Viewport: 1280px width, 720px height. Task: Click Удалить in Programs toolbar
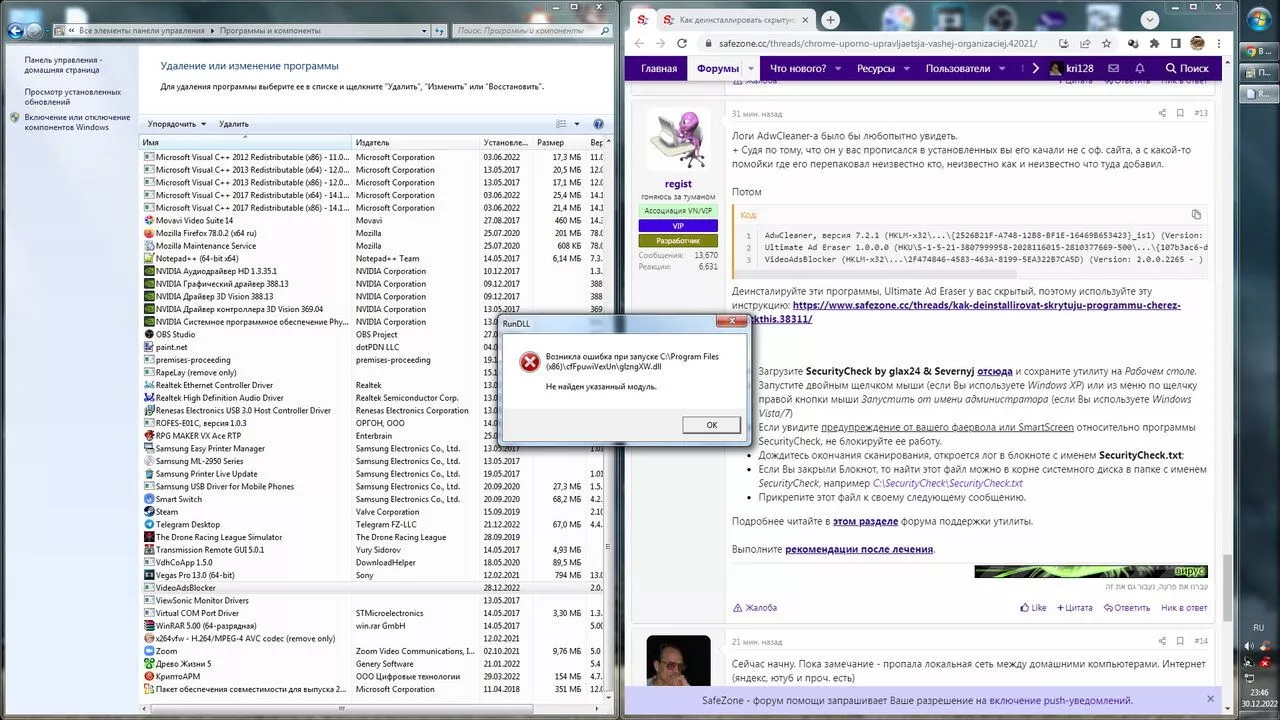click(x=233, y=124)
